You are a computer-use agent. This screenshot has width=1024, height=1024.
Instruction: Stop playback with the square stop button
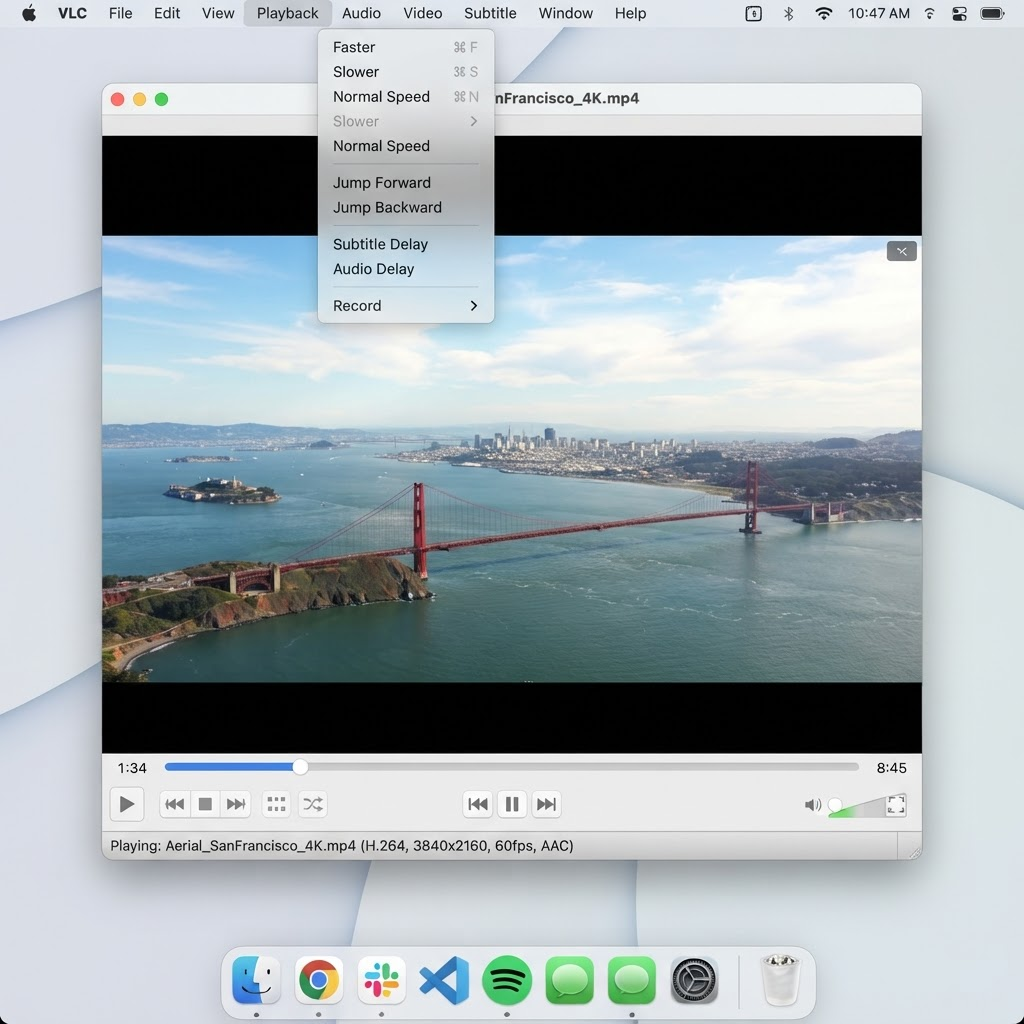pos(205,804)
